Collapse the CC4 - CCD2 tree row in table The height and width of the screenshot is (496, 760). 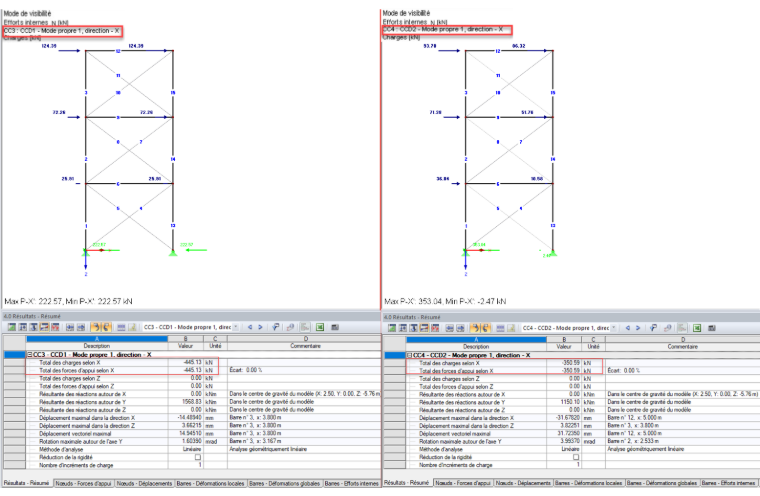click(409, 355)
